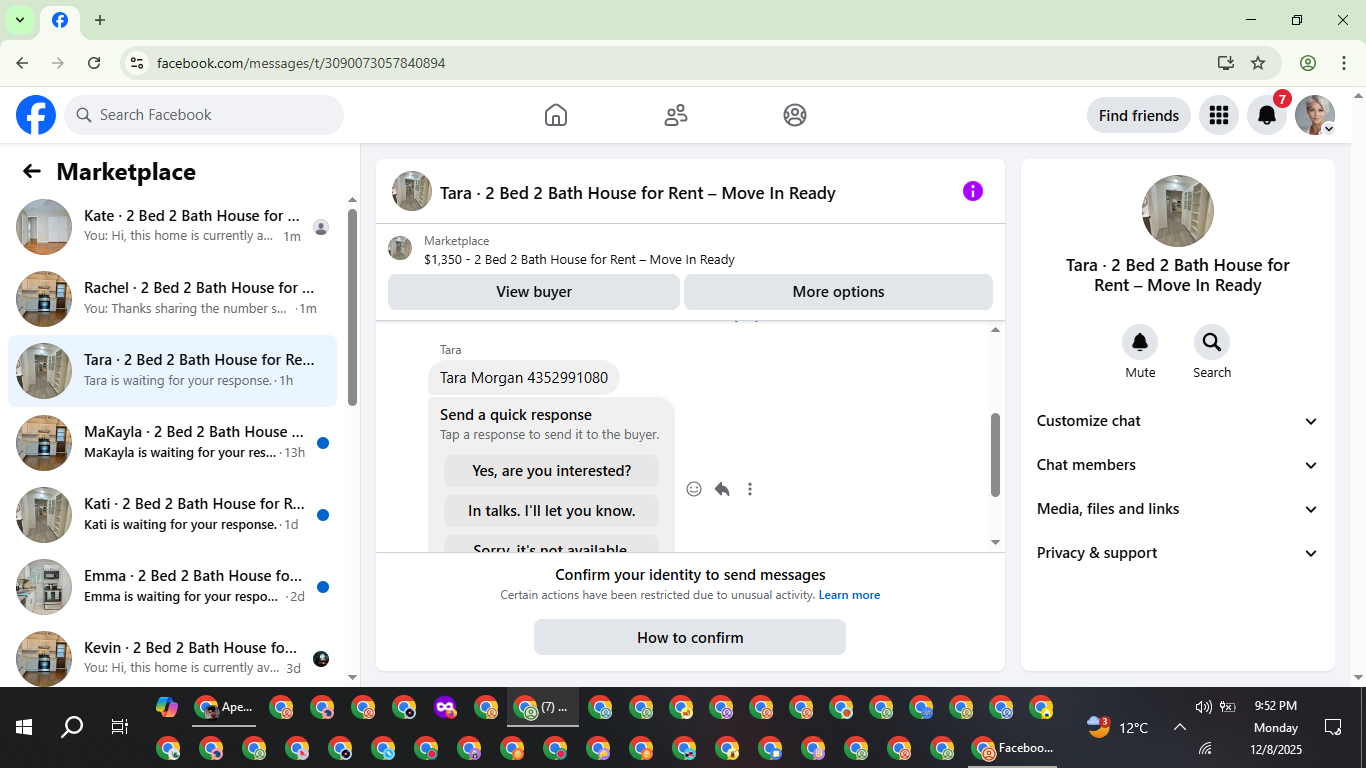Open the Rachel conversation
Viewport: 1366px width, 768px height.
[x=172, y=299]
